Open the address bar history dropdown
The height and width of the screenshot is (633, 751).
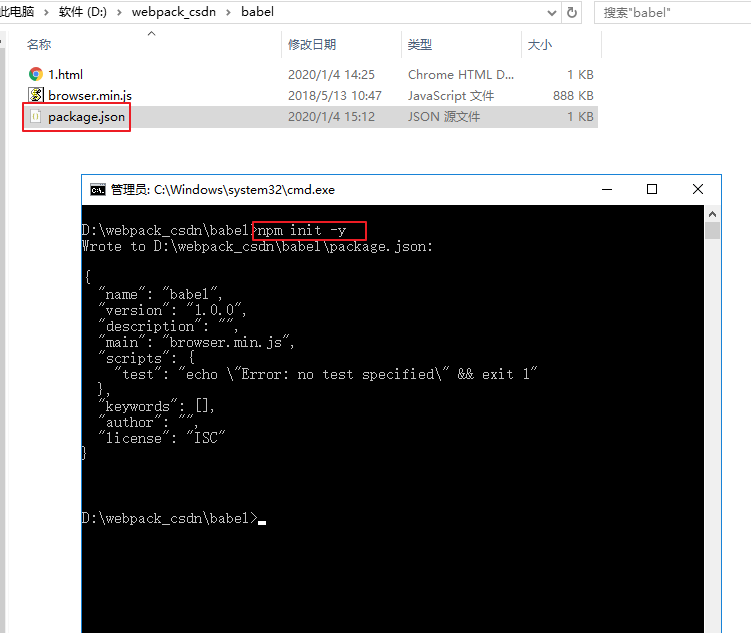coord(552,13)
